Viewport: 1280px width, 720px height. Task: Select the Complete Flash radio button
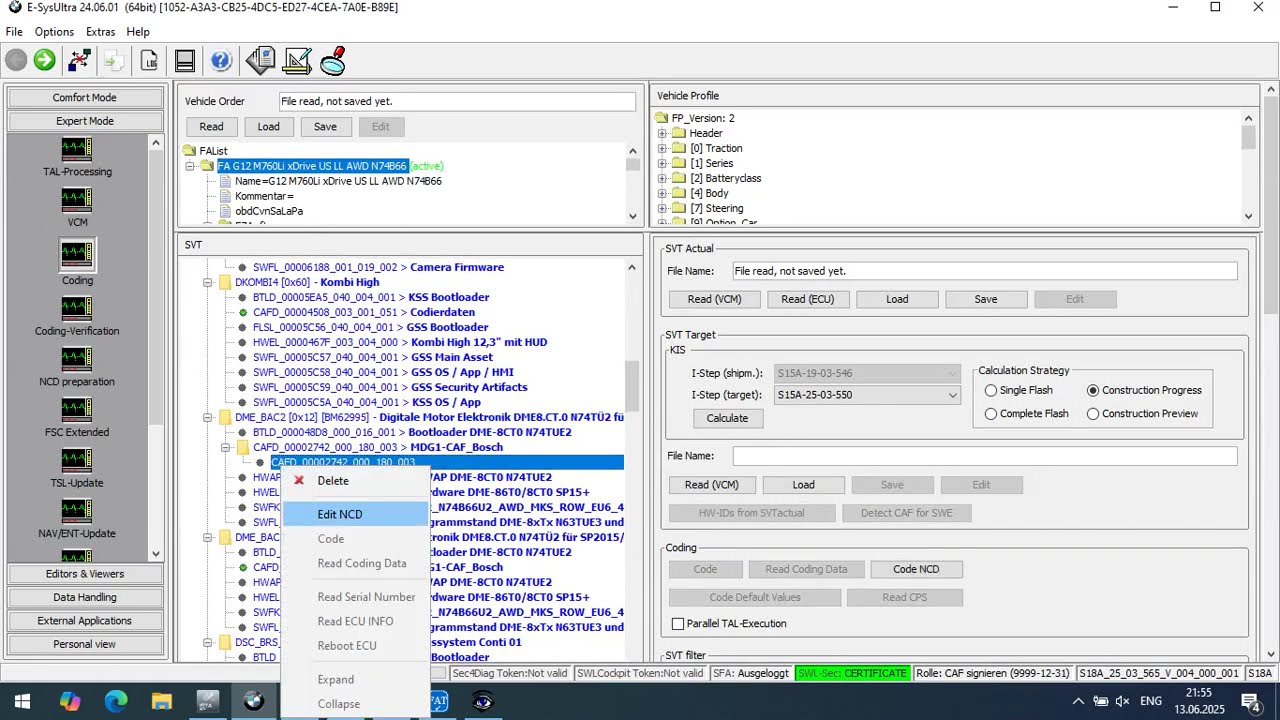991,414
